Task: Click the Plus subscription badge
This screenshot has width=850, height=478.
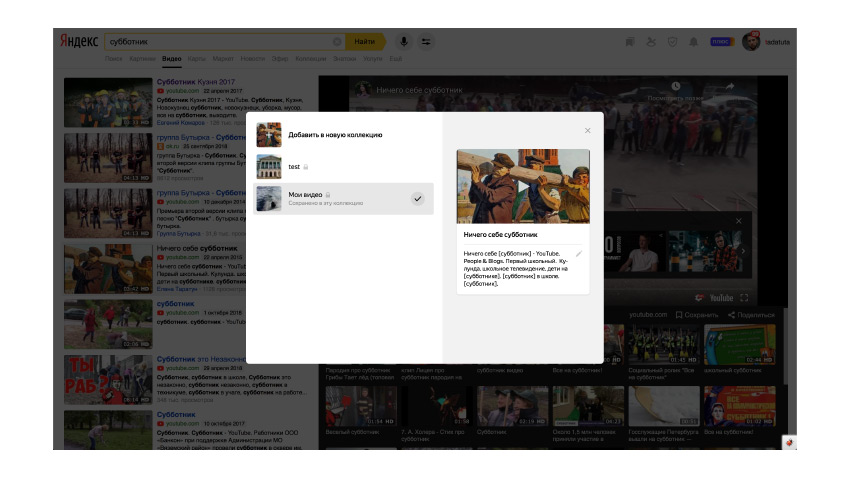Action: (x=722, y=42)
